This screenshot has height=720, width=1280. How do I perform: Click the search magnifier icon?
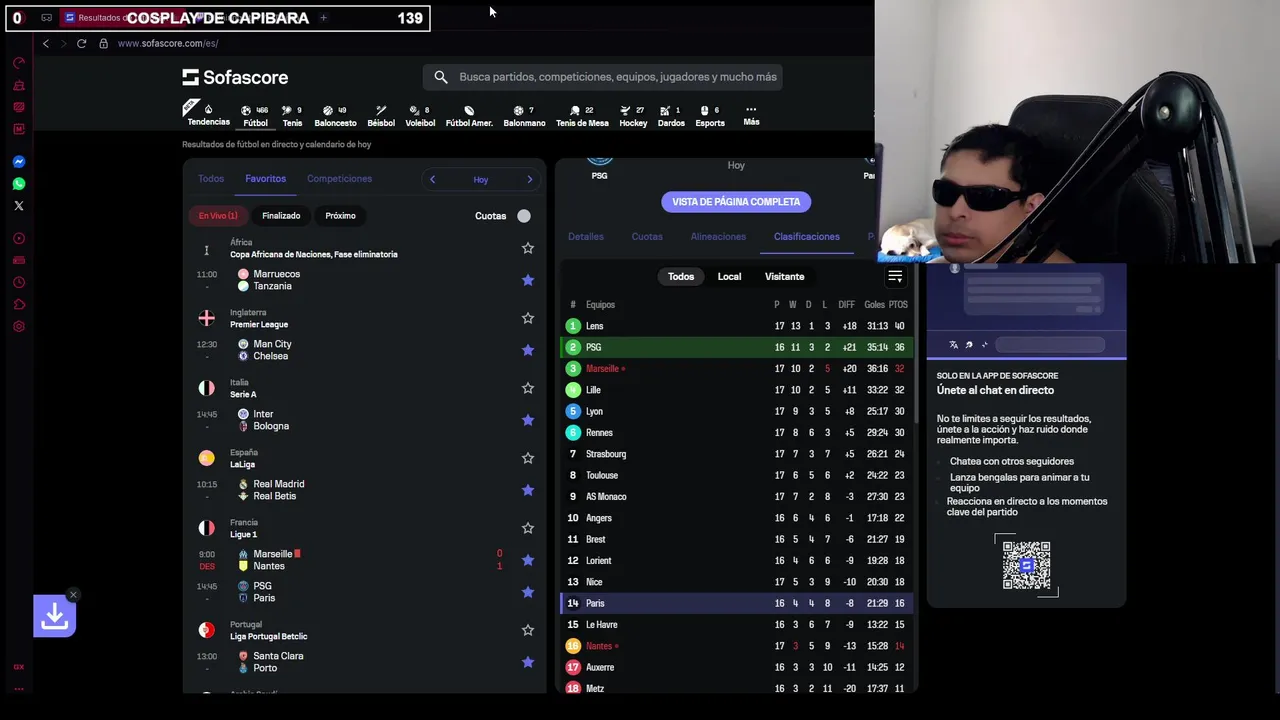coord(441,77)
